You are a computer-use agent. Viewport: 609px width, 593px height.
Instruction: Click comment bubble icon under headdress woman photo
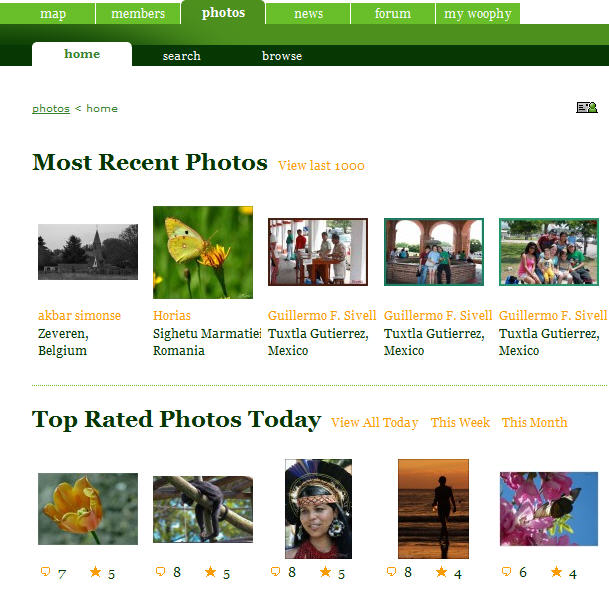click(275, 572)
